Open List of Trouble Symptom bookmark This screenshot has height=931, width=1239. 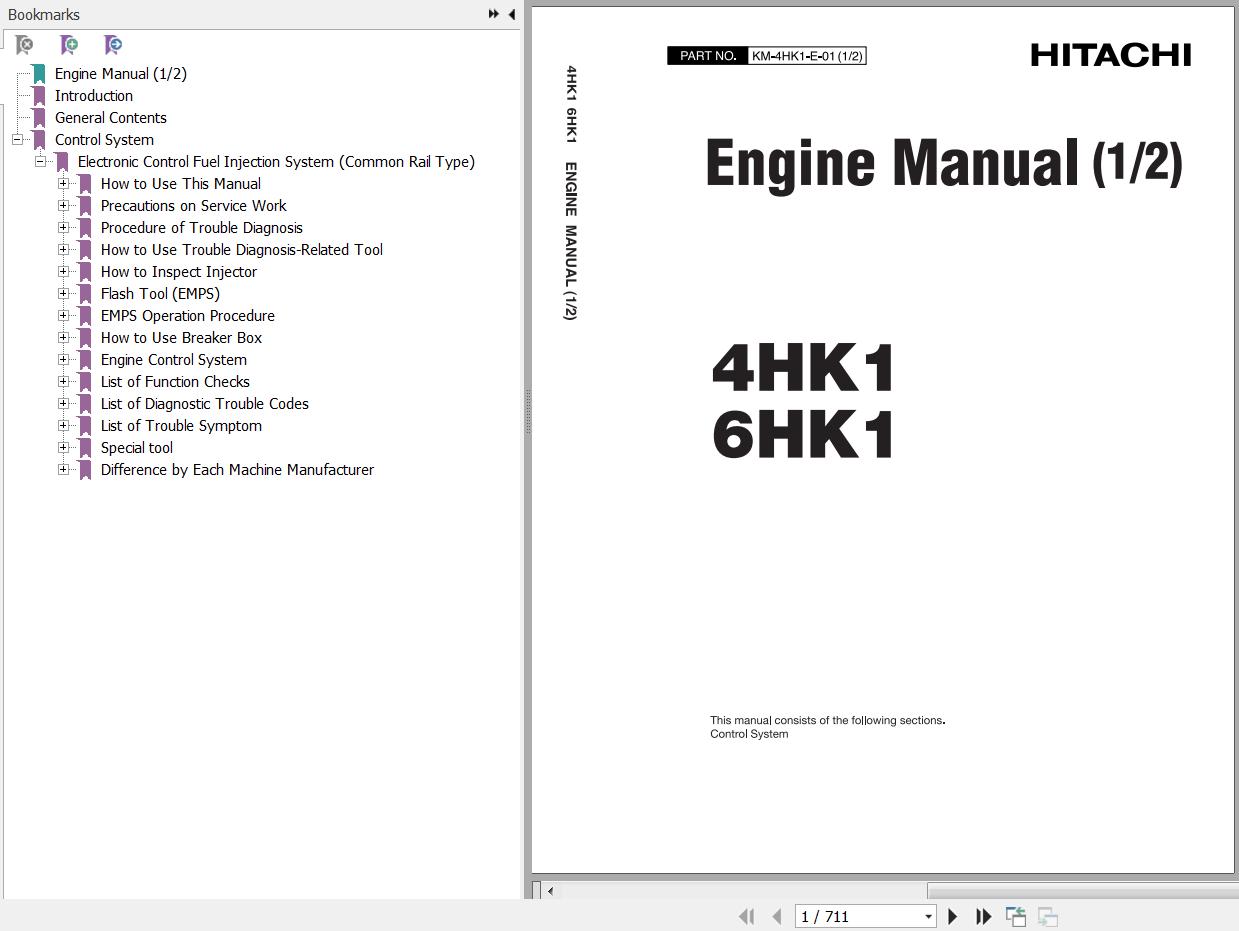[181, 426]
